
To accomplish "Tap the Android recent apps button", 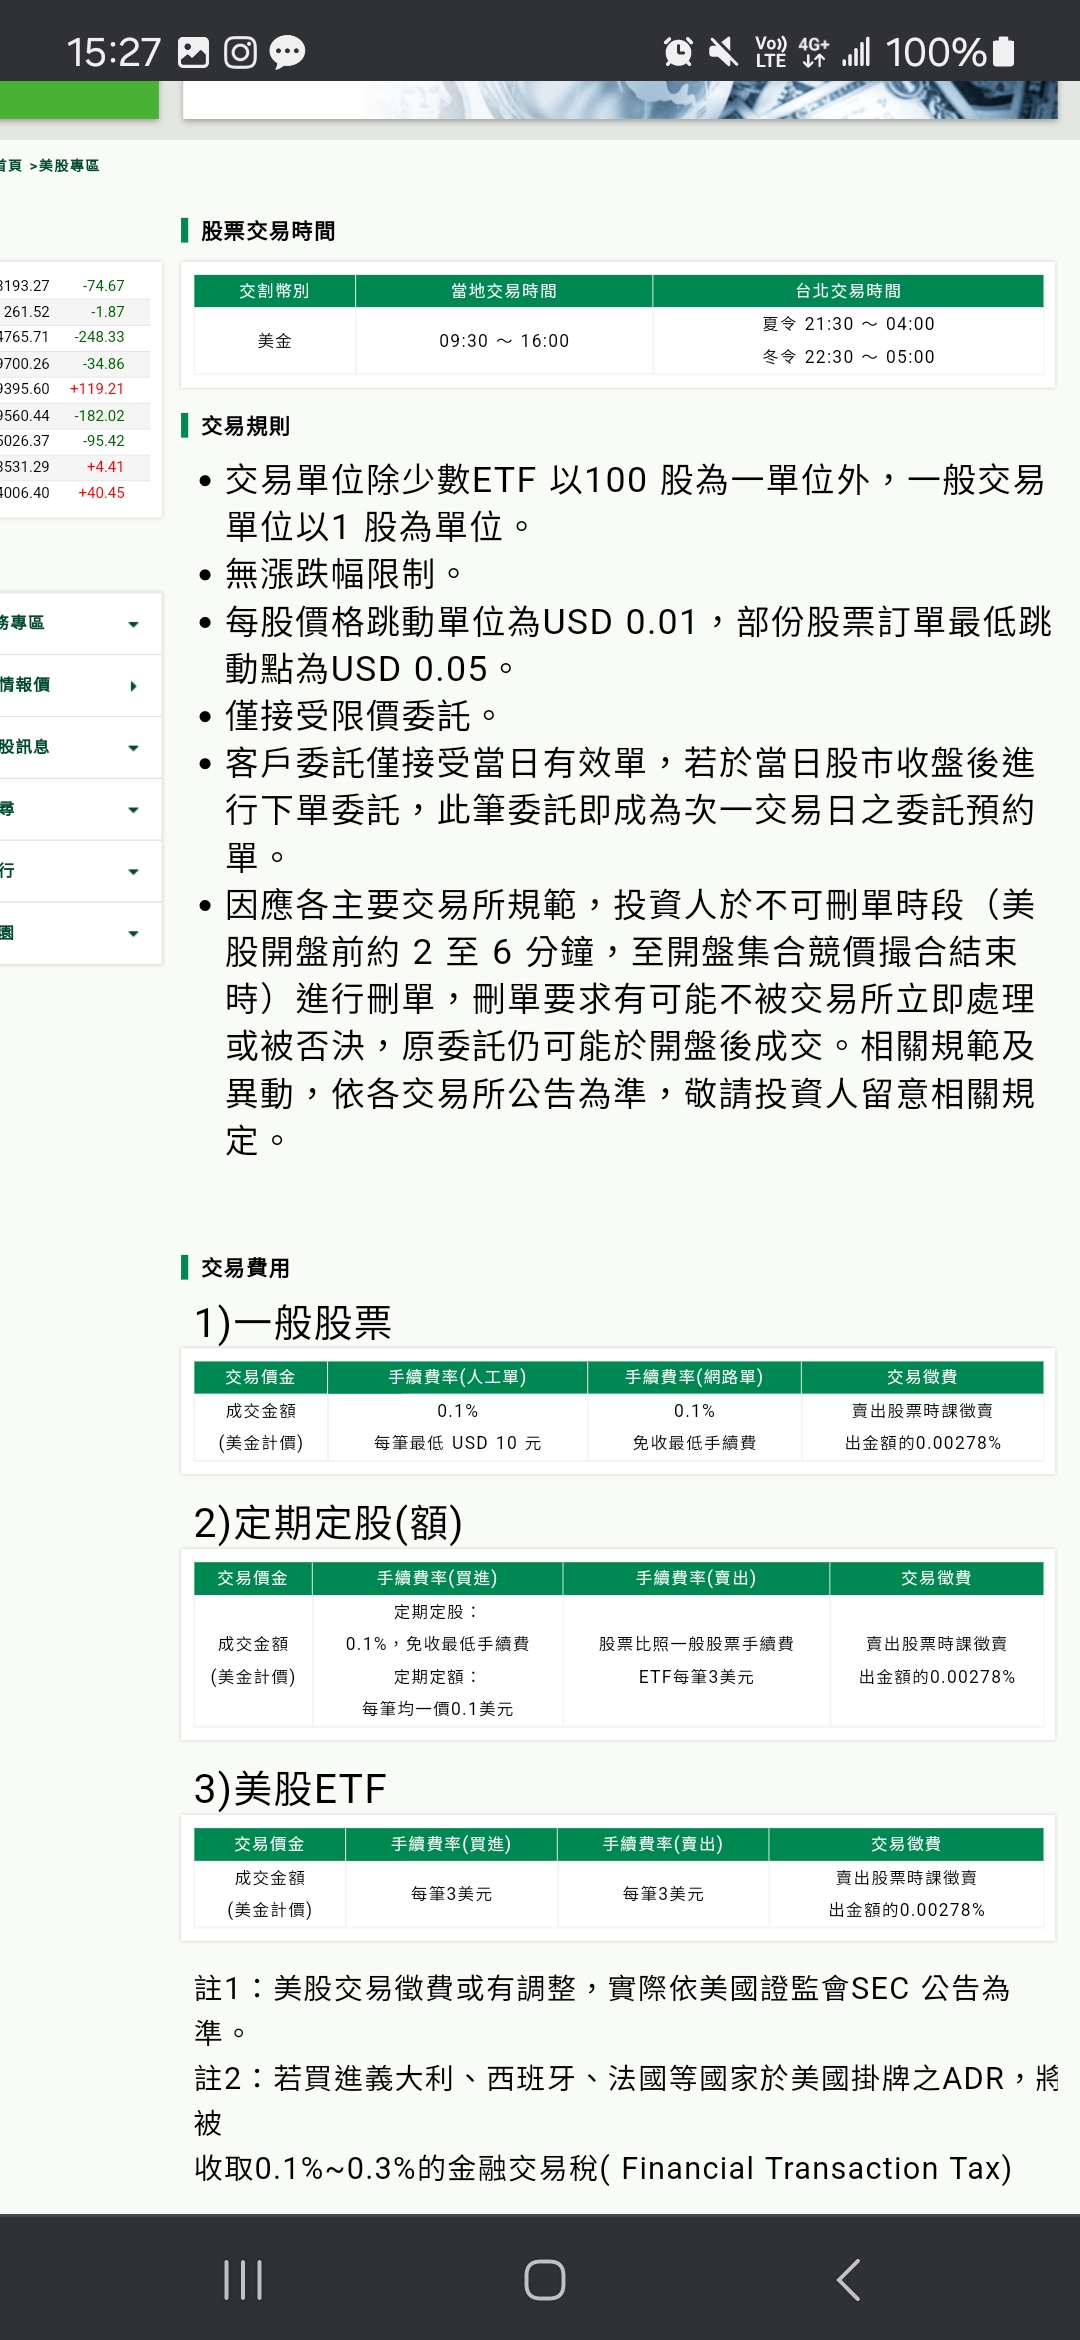I will 243,2280.
